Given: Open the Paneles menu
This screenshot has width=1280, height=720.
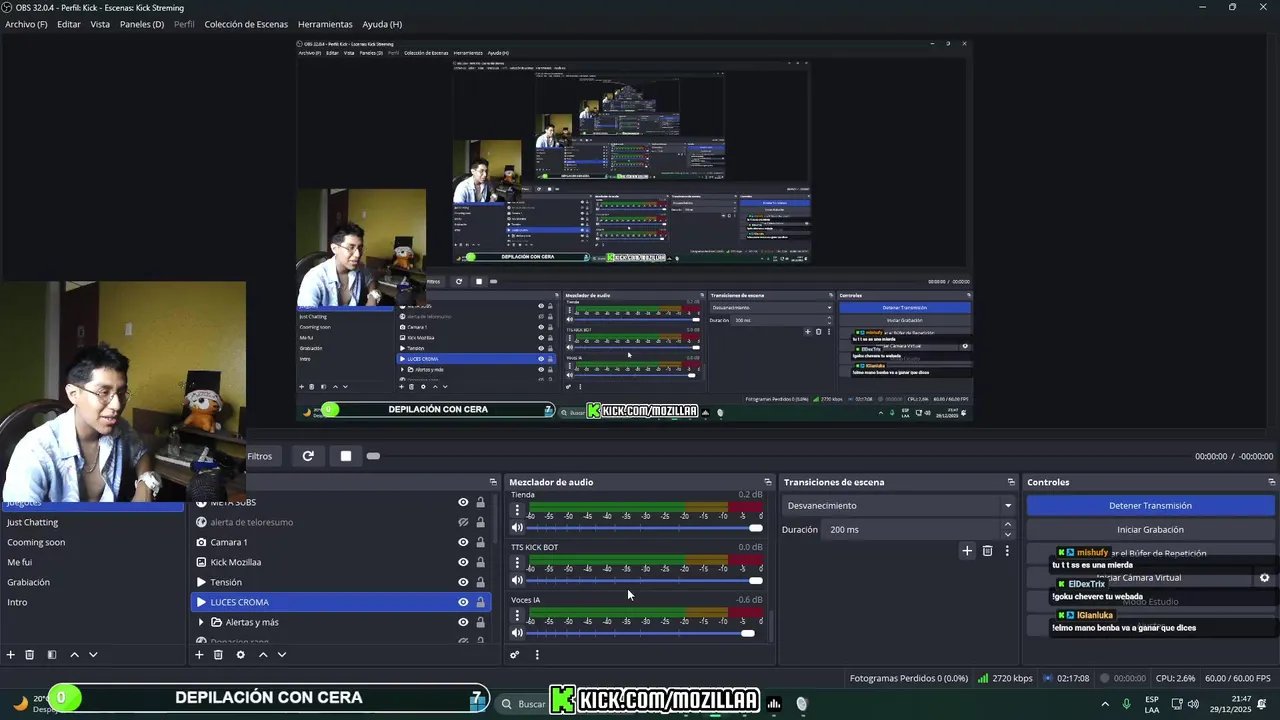Looking at the screenshot, I should [142, 24].
